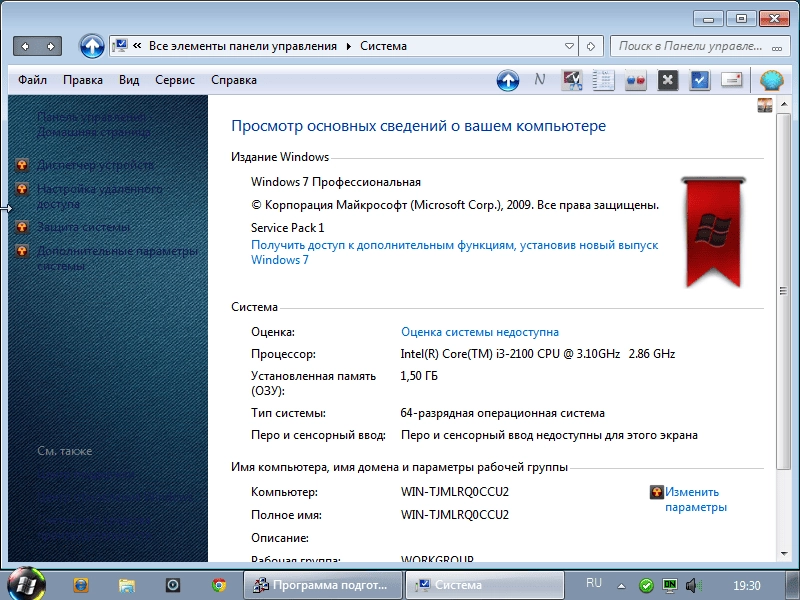Viewport: 800px width, 600px height.
Task: Open Дополнительные параметры системы link
Action: coord(117,258)
